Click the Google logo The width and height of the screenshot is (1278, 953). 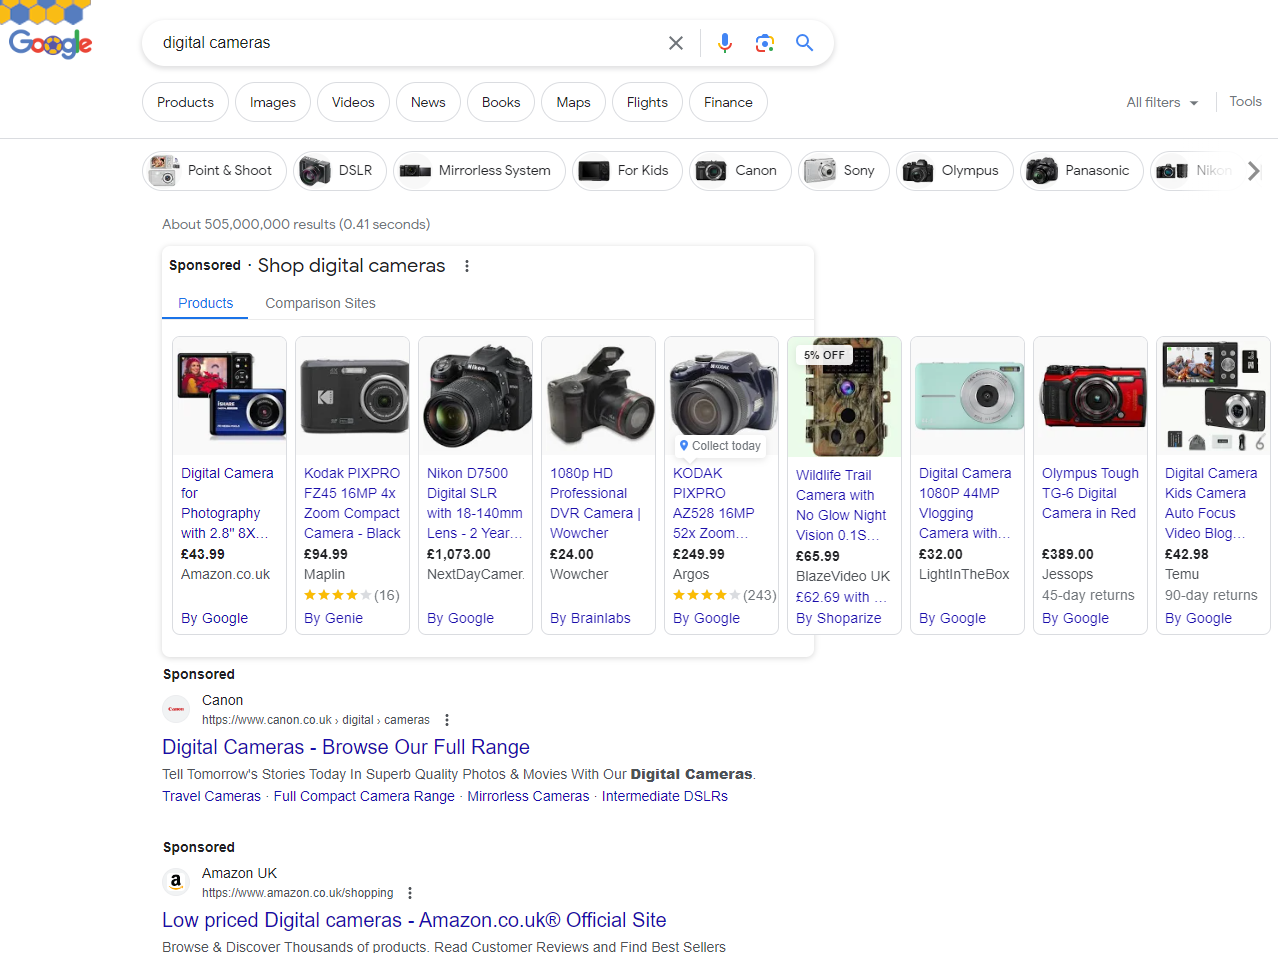50,43
